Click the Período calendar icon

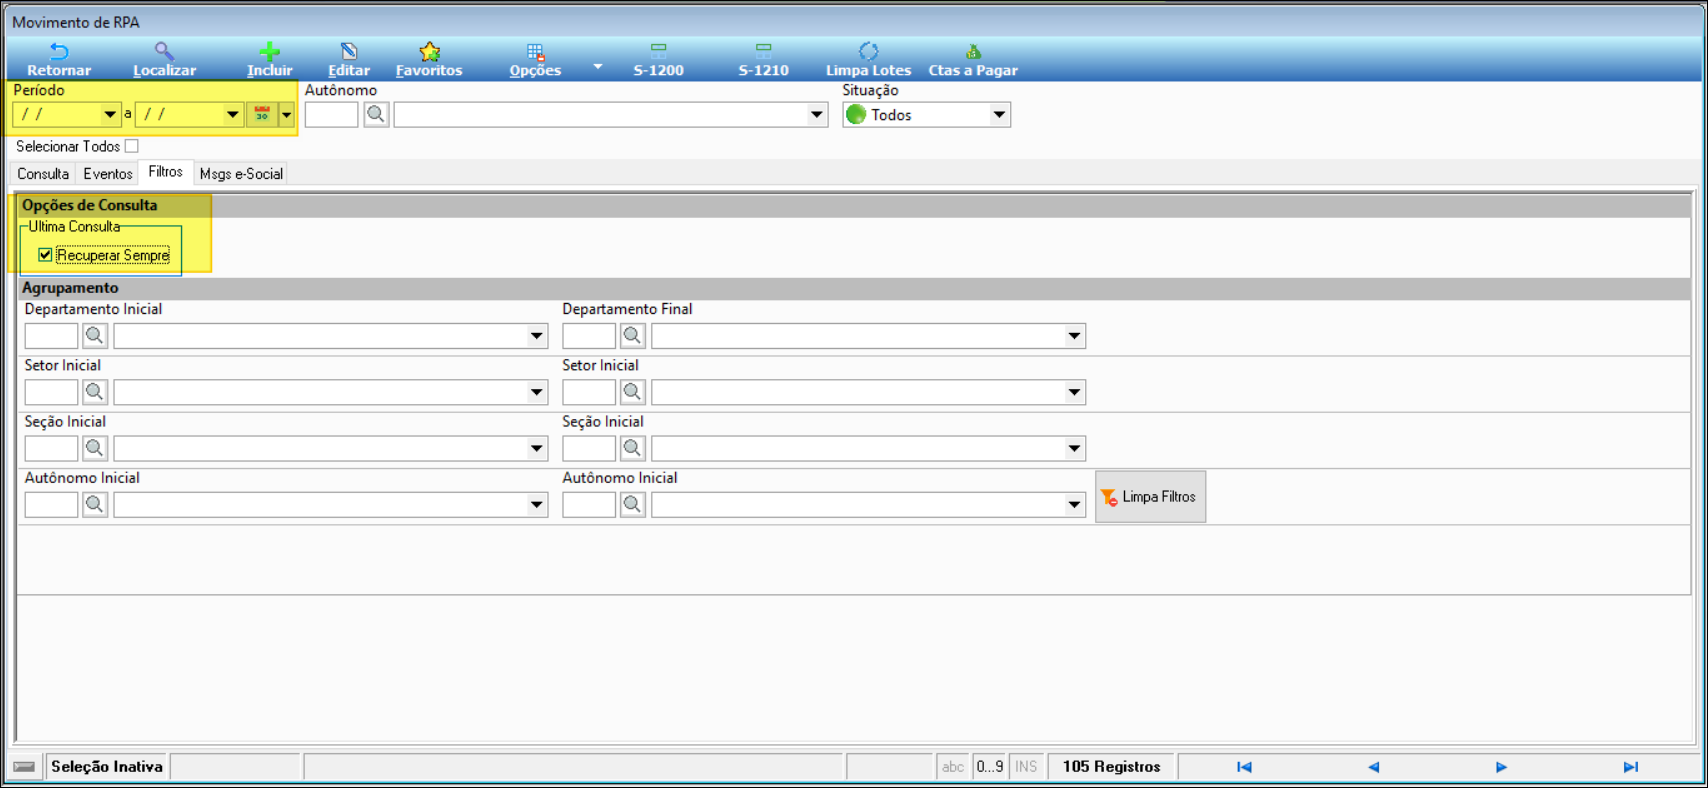pos(262,115)
